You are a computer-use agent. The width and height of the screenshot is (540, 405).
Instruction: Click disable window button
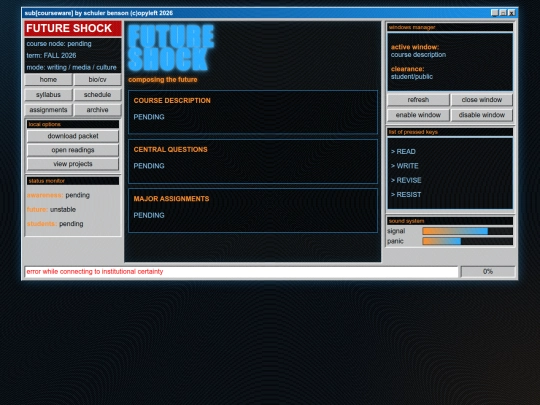coord(482,115)
